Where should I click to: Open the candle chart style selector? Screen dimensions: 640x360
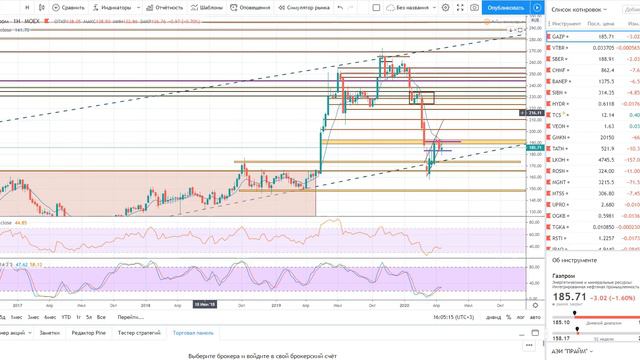(x=42, y=7)
